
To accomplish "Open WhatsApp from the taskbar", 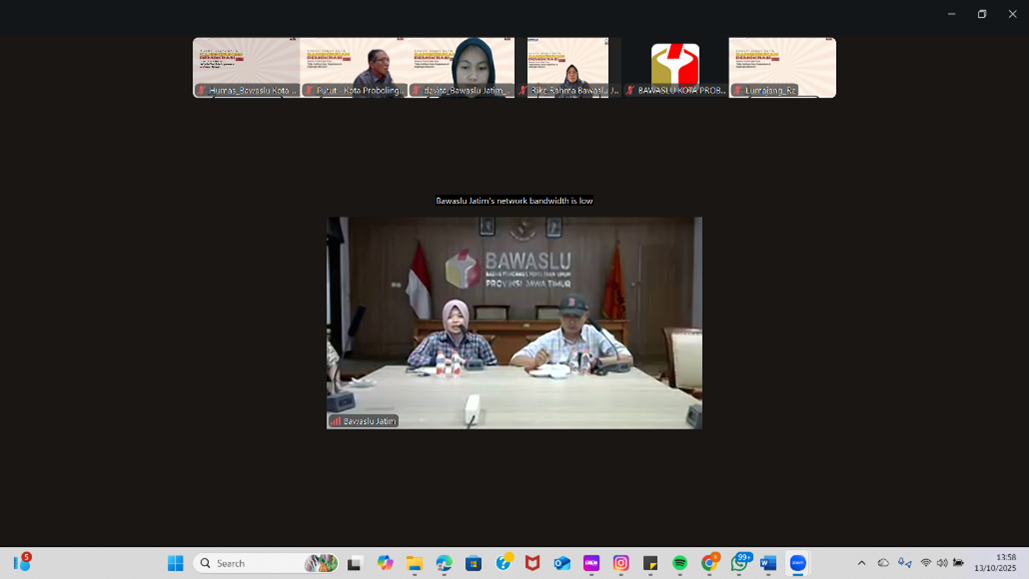I will click(740, 563).
